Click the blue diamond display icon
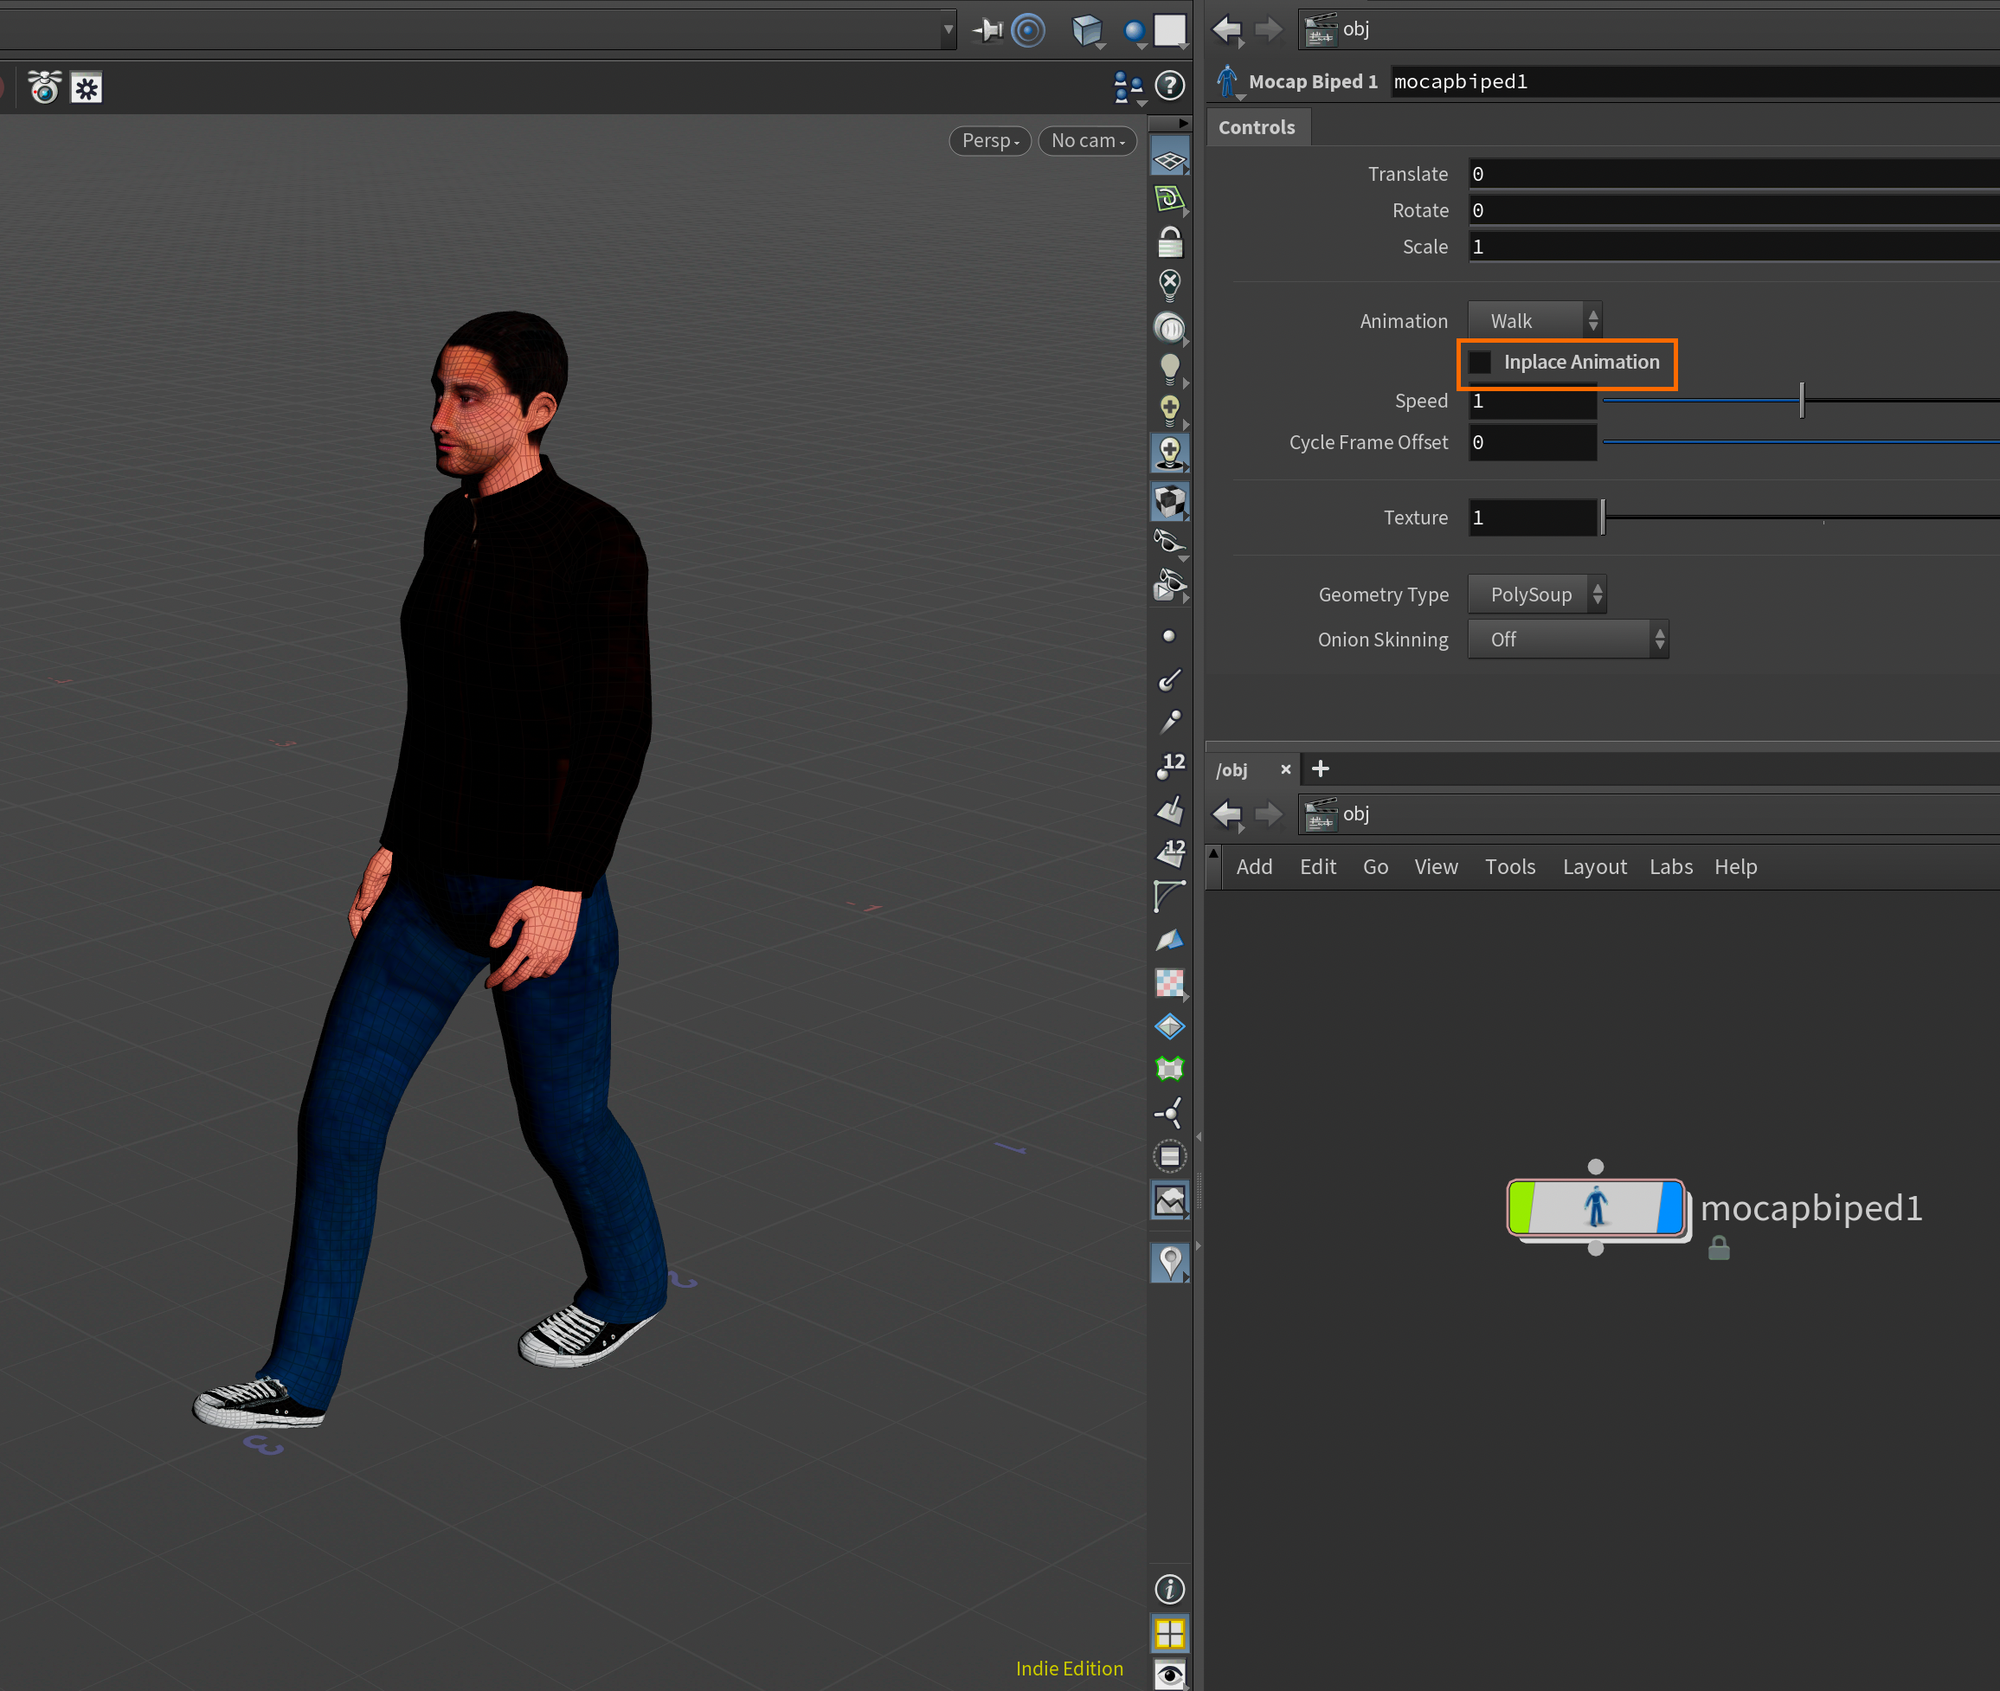Screen dimensions: 2000x1691 point(1169,1026)
